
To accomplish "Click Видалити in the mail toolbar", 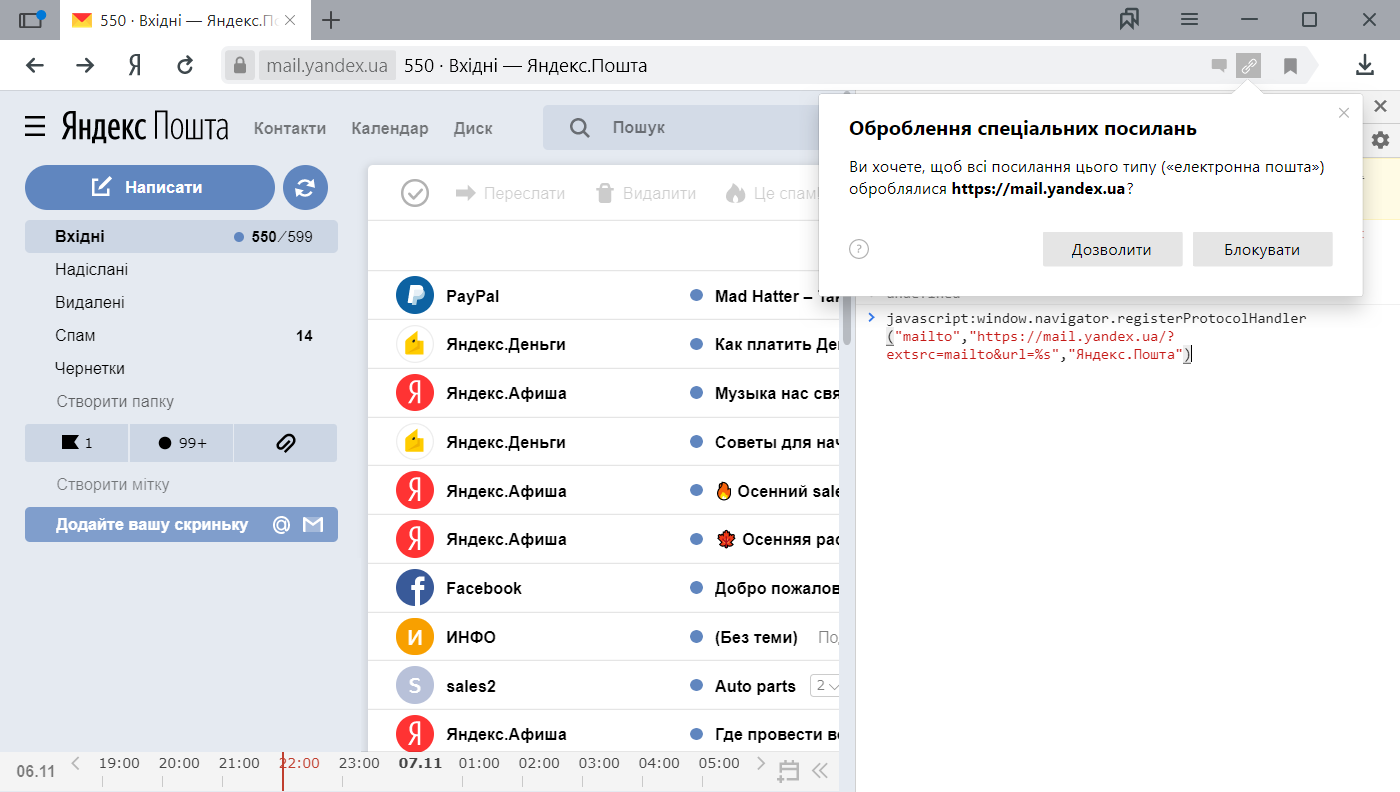I will coord(645,193).
